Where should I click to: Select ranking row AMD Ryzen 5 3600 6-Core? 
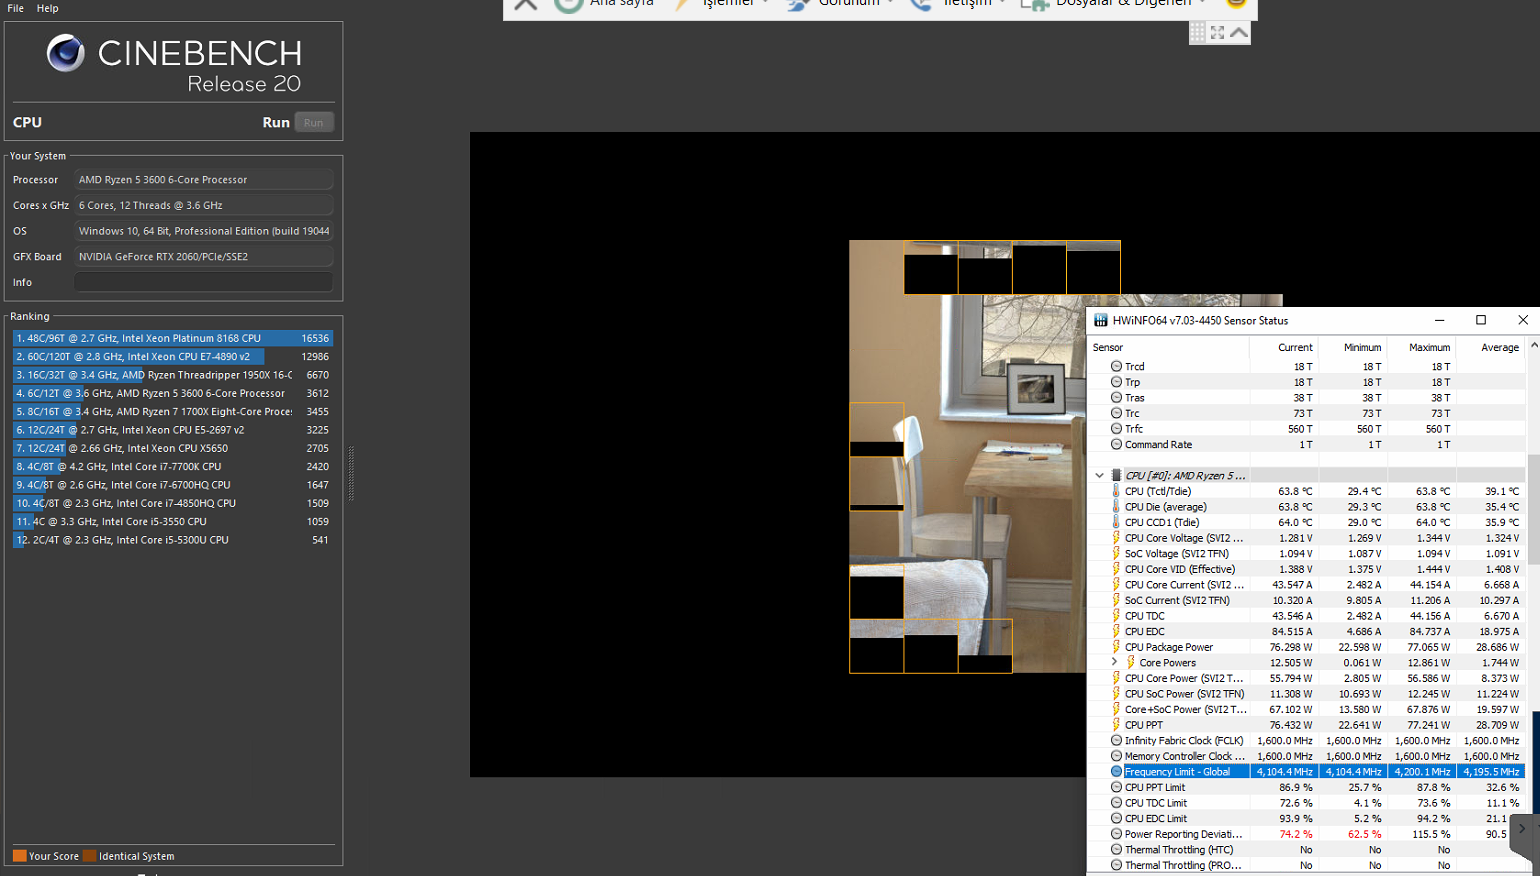point(172,393)
